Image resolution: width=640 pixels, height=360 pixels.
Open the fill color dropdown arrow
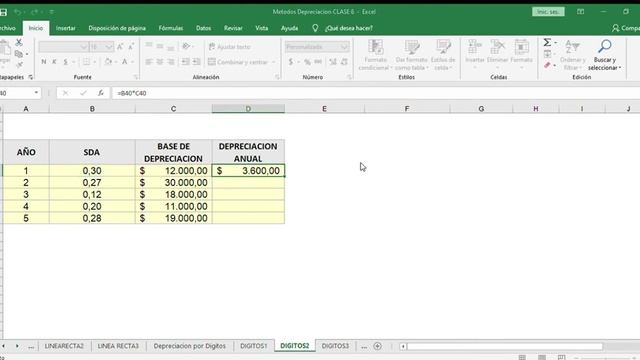click(116, 62)
